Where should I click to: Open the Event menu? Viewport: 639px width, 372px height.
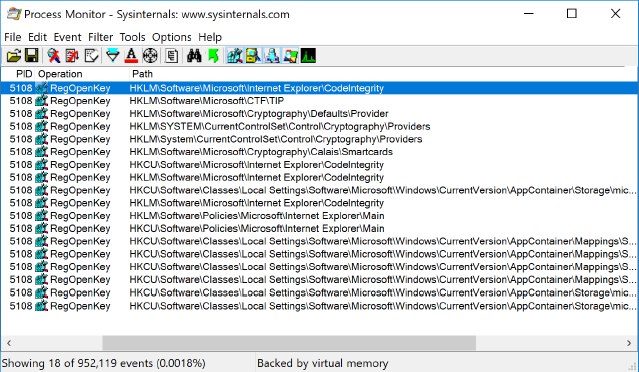pos(68,37)
